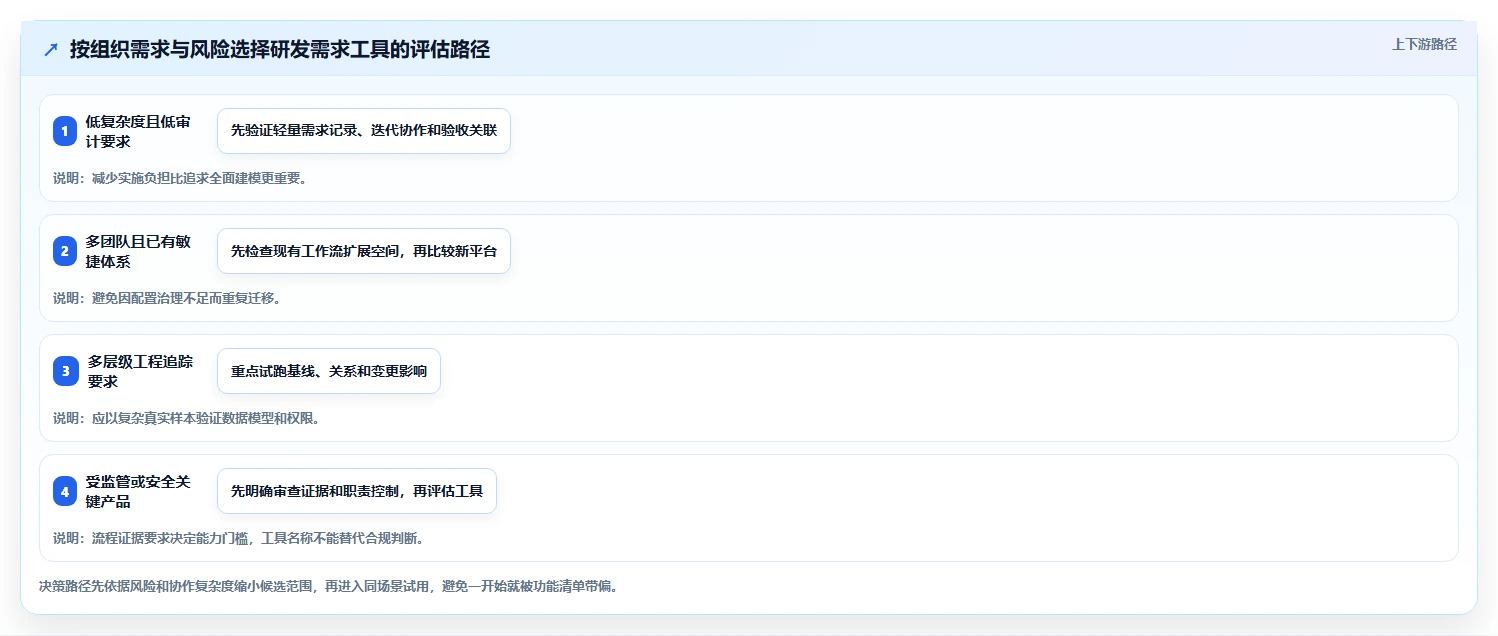Click the 受监管或安全关键产品 condition label

click(x=138, y=491)
